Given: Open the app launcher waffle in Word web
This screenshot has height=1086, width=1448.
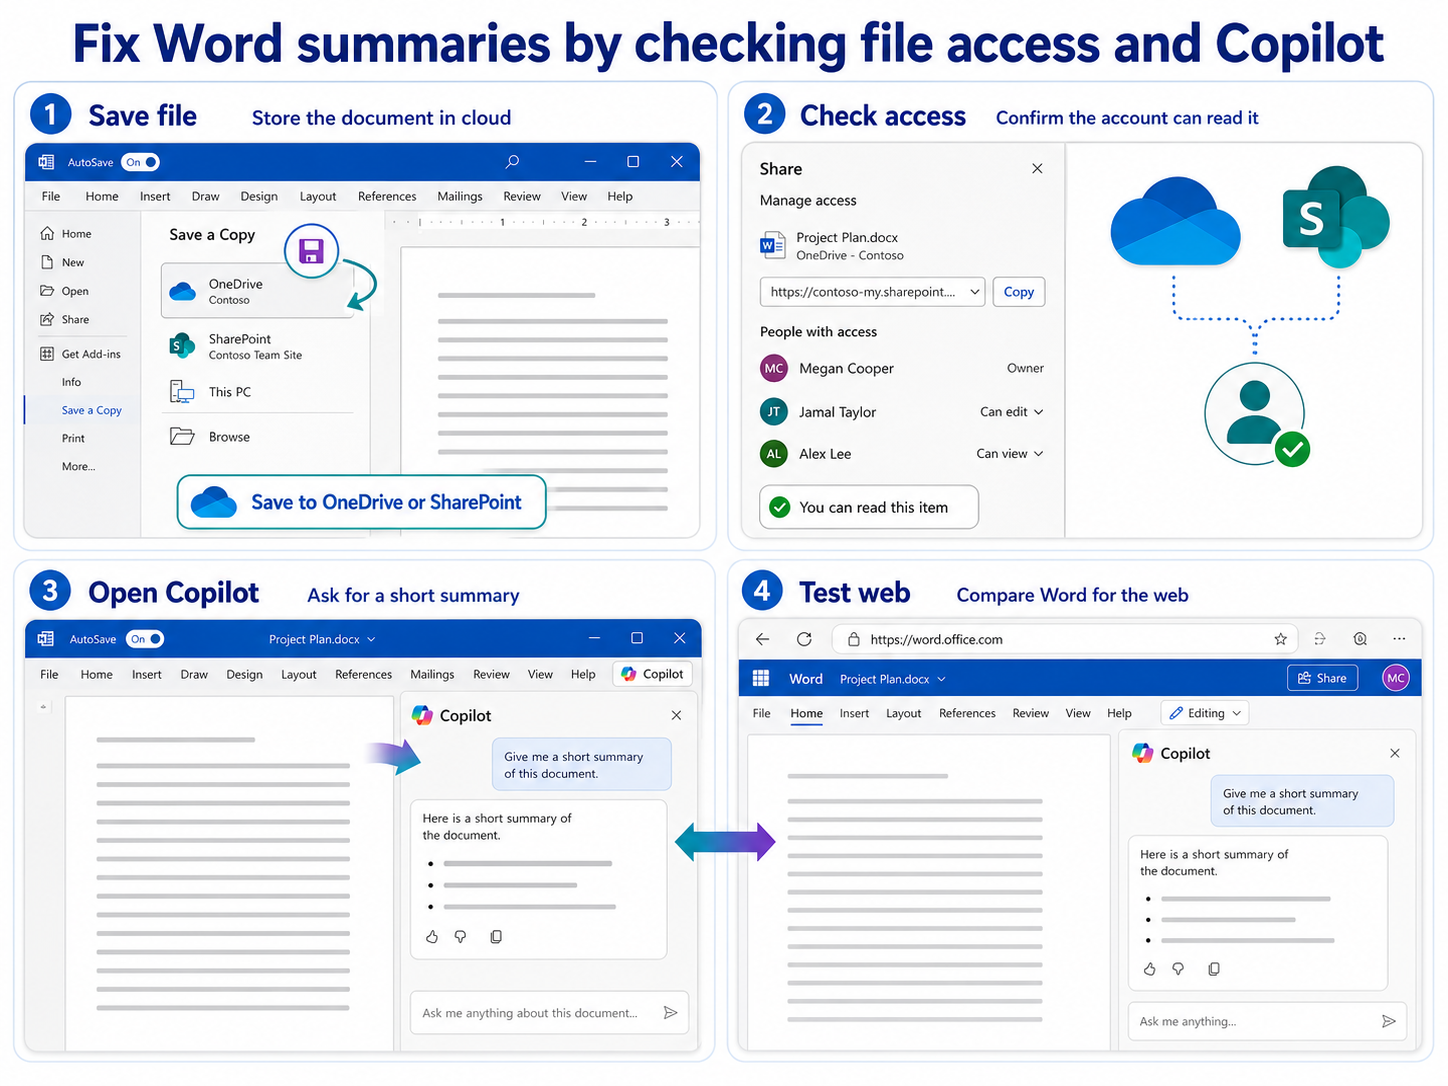Looking at the screenshot, I should (x=761, y=678).
